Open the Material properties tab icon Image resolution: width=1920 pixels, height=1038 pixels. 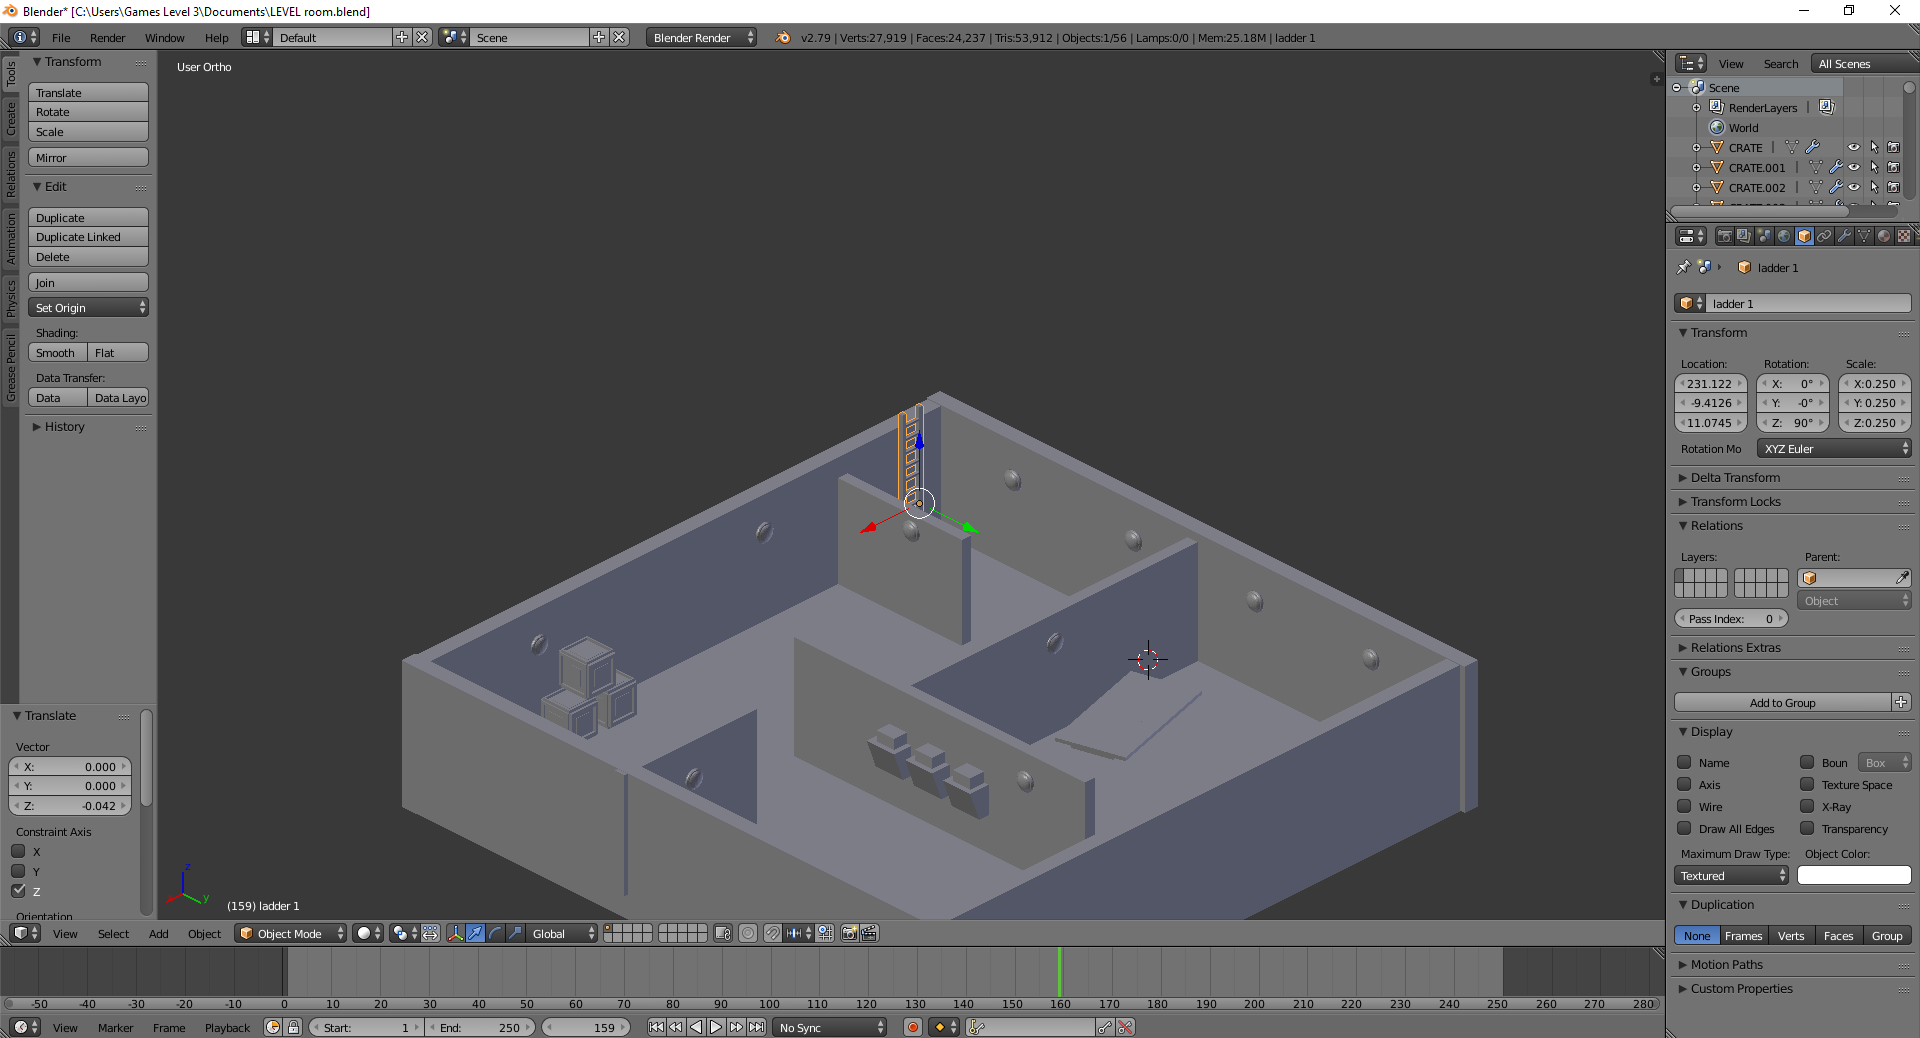tap(1884, 236)
